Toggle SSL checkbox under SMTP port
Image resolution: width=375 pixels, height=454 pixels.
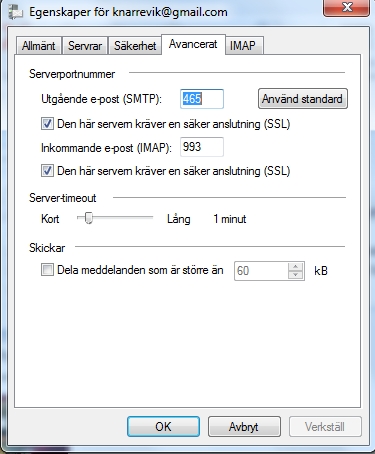coord(47,124)
